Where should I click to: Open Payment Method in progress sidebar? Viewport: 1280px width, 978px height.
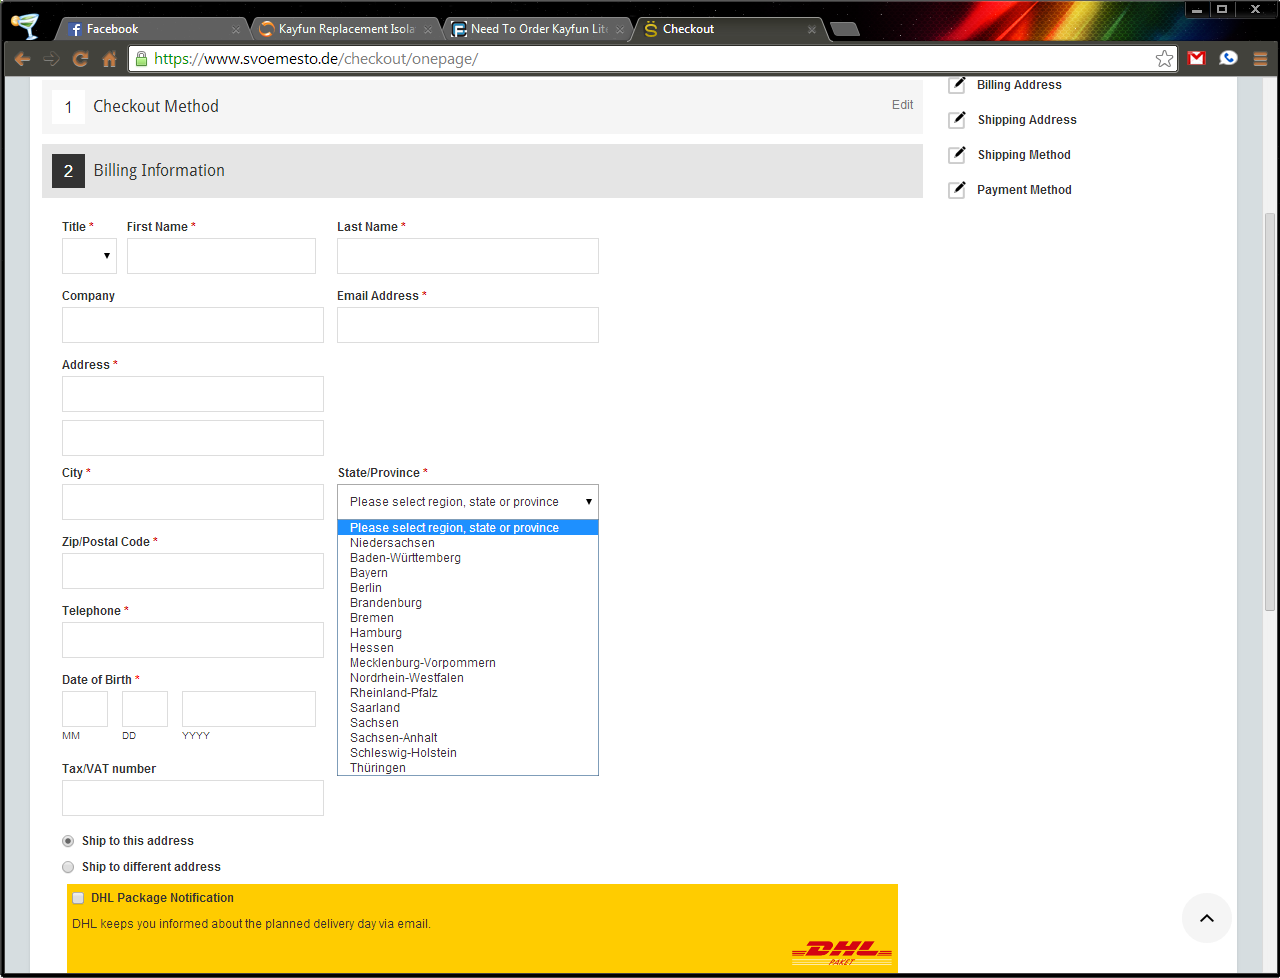(x=1024, y=190)
